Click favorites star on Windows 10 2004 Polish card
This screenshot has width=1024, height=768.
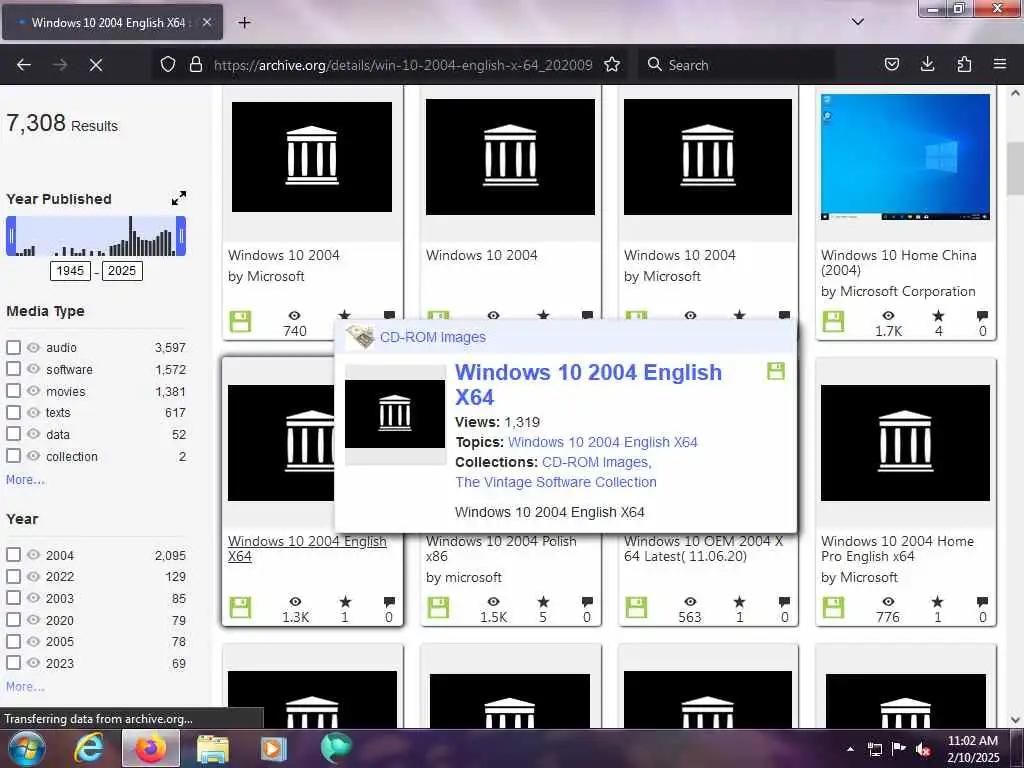543,601
